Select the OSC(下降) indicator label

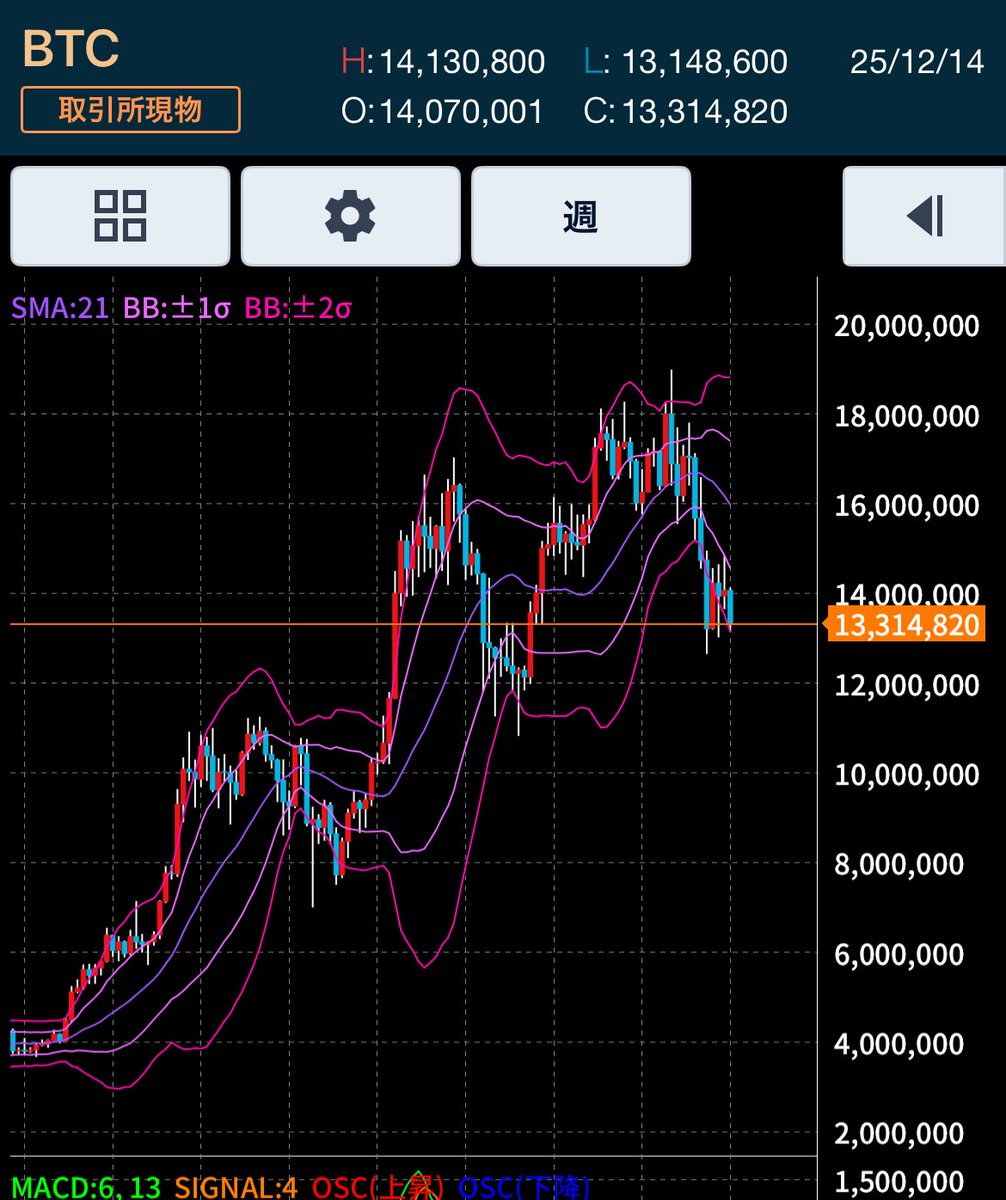525,1187
